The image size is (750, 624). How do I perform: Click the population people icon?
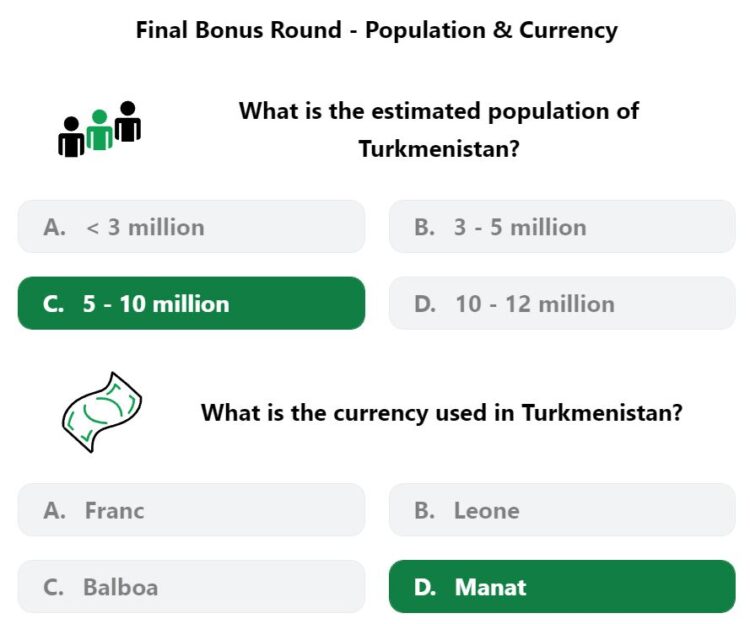[99, 129]
